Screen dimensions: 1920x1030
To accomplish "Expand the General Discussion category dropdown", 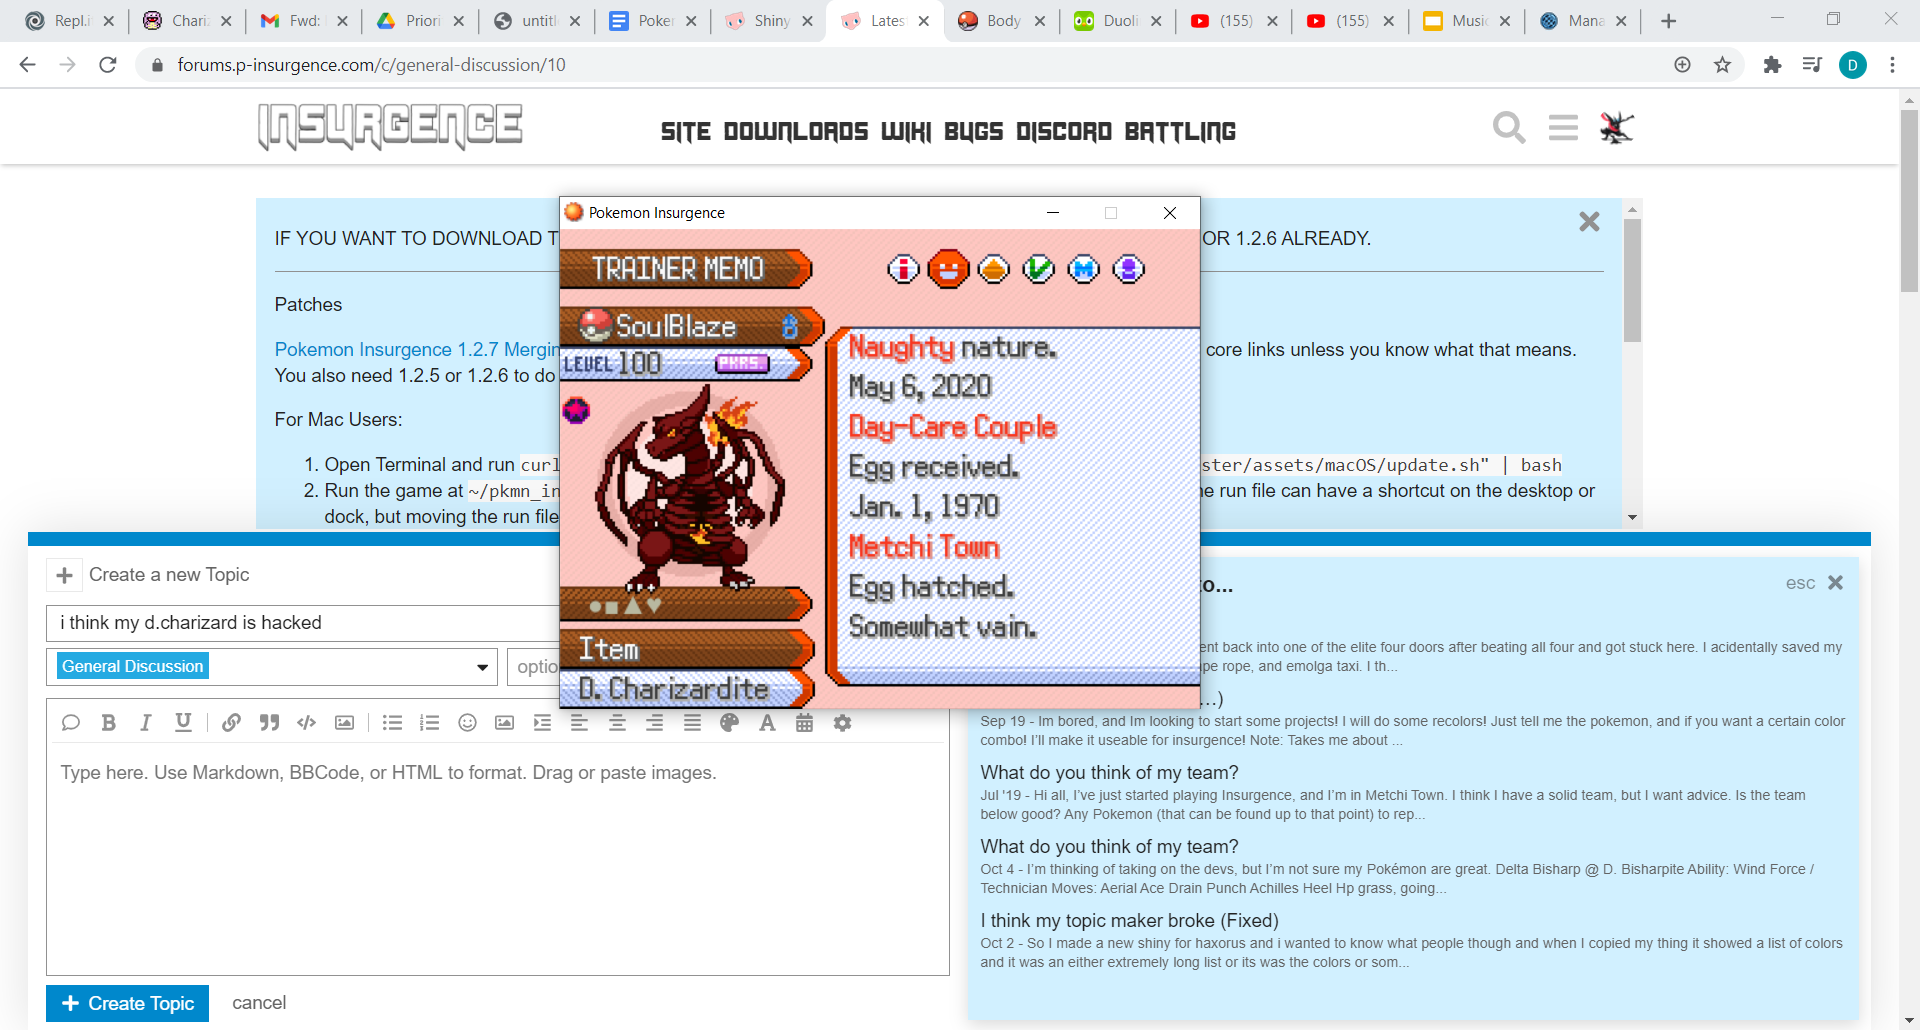I will (x=272, y=667).
